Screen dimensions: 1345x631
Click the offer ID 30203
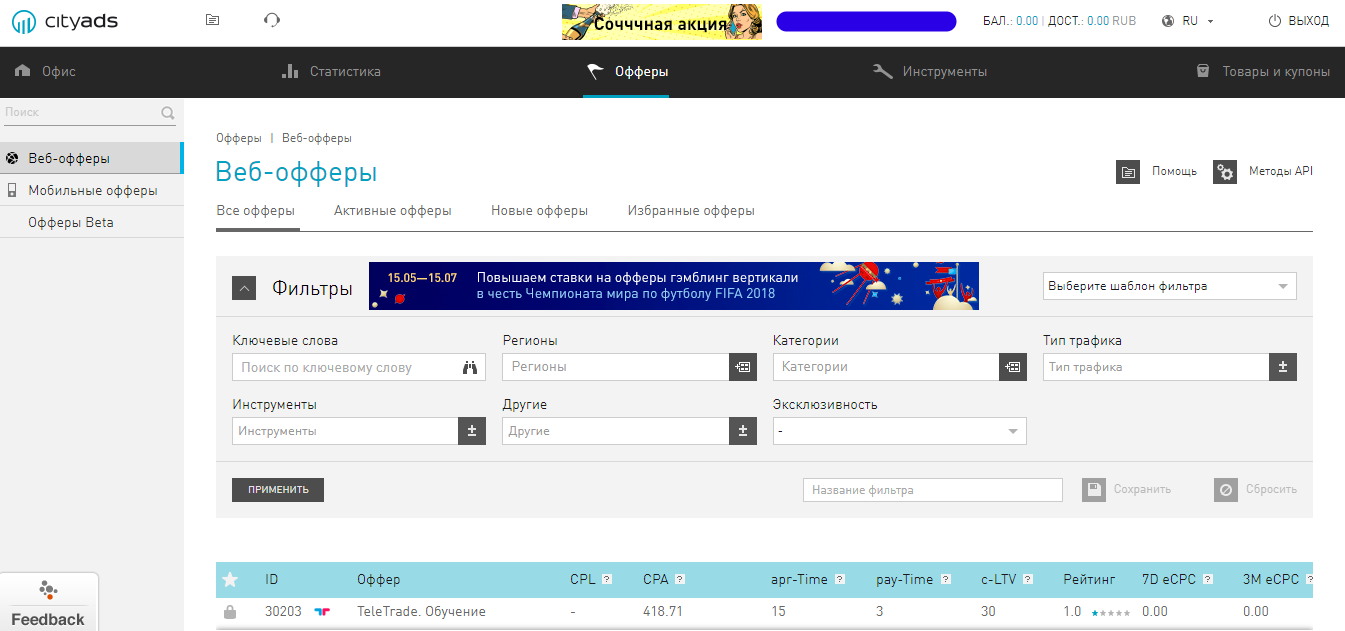[x=283, y=611]
